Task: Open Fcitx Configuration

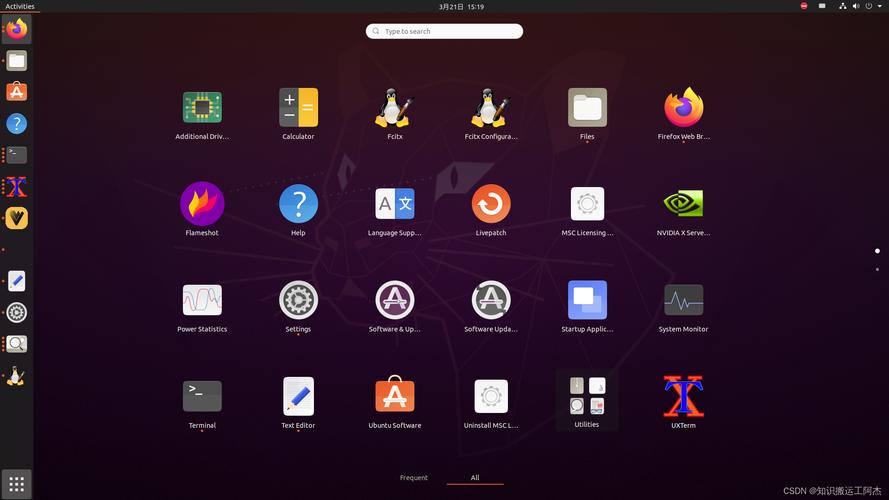Action: pos(491,113)
